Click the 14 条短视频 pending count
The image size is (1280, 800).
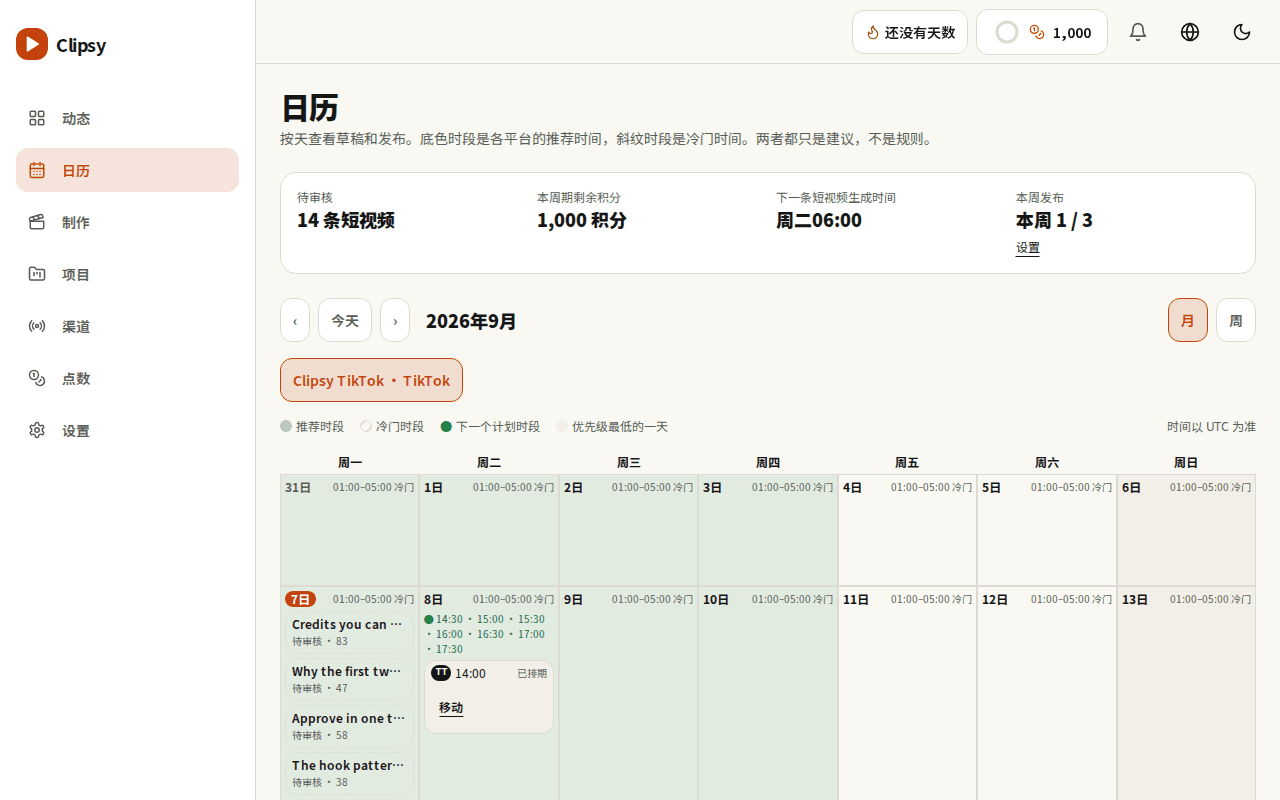pos(346,220)
